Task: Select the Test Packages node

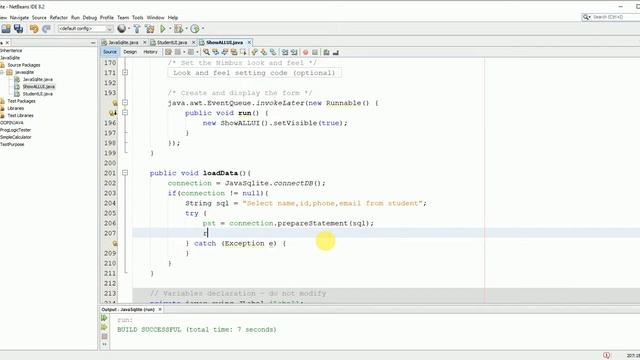Action: [x=21, y=101]
